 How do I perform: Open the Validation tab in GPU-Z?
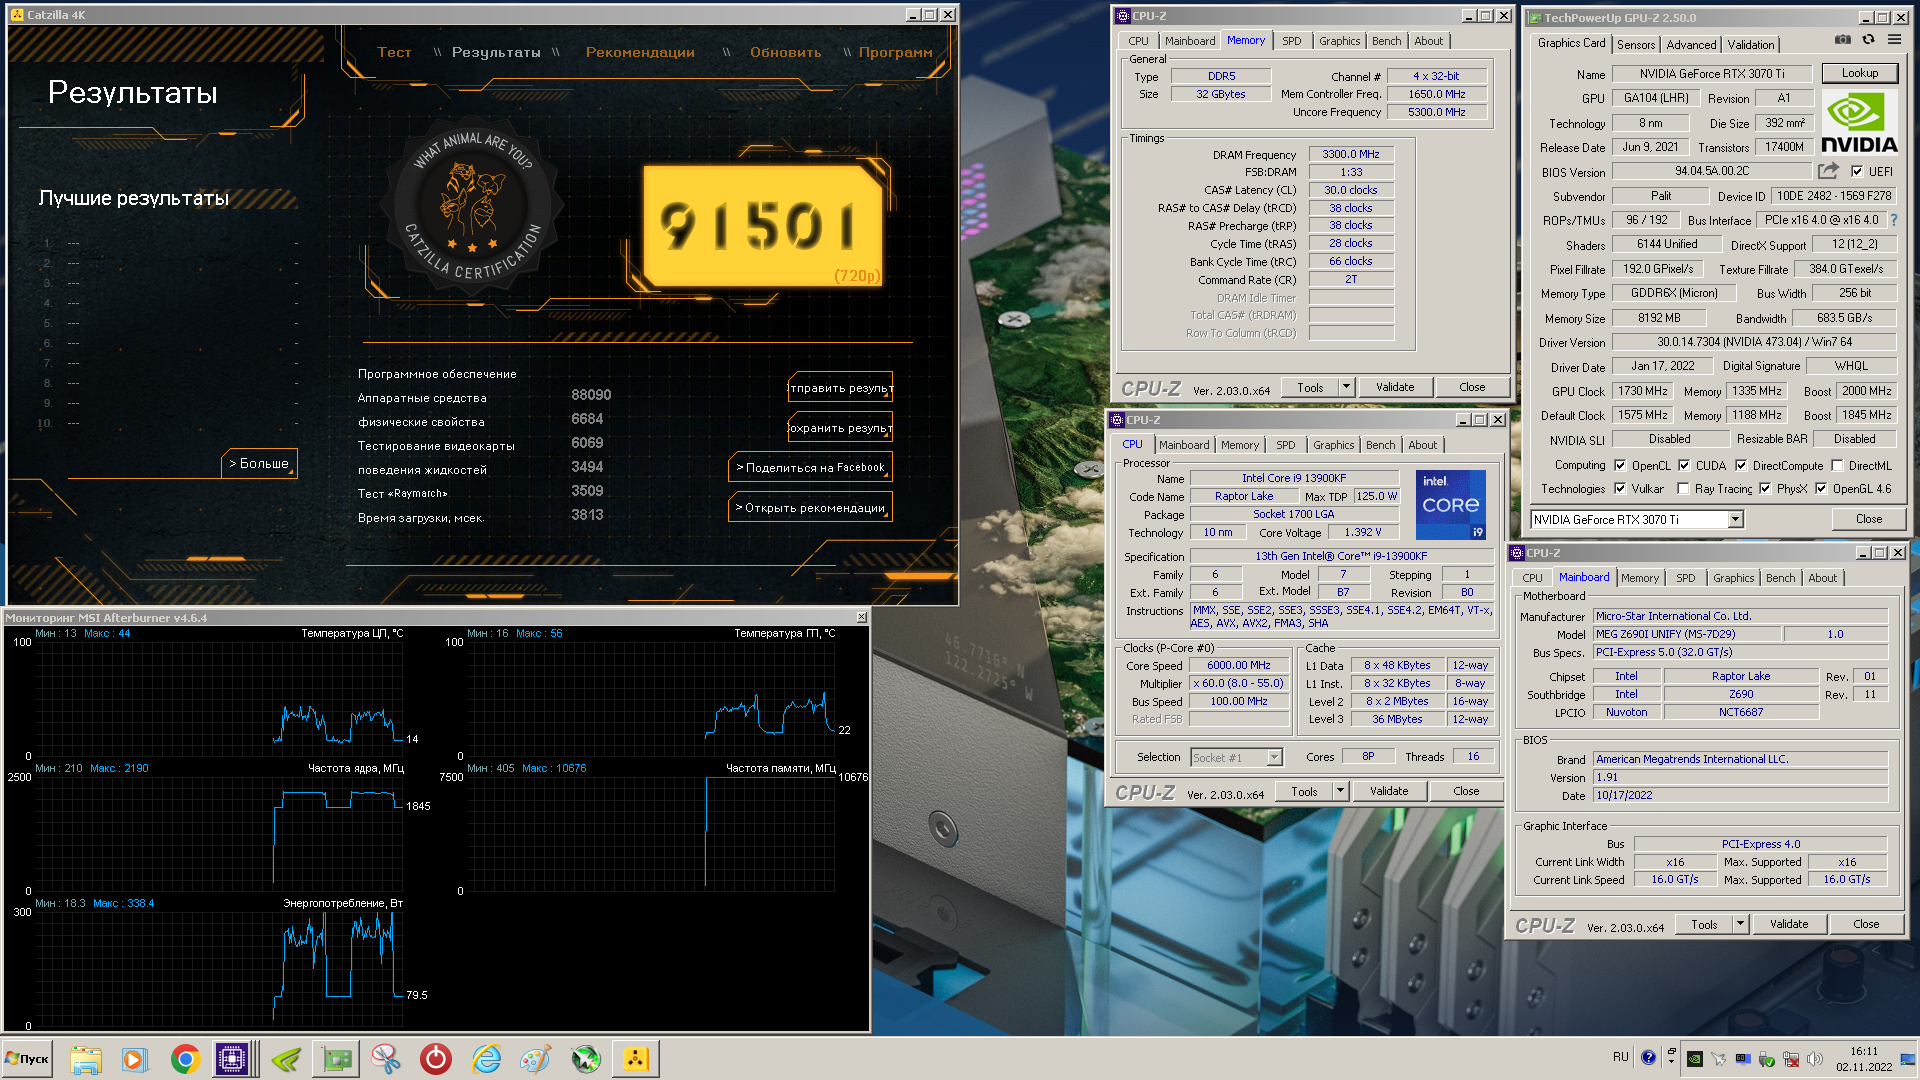click(1751, 44)
